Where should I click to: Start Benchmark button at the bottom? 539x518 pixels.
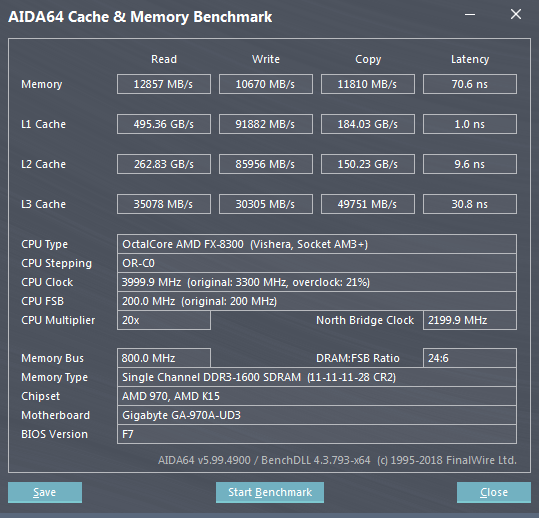pos(270,492)
